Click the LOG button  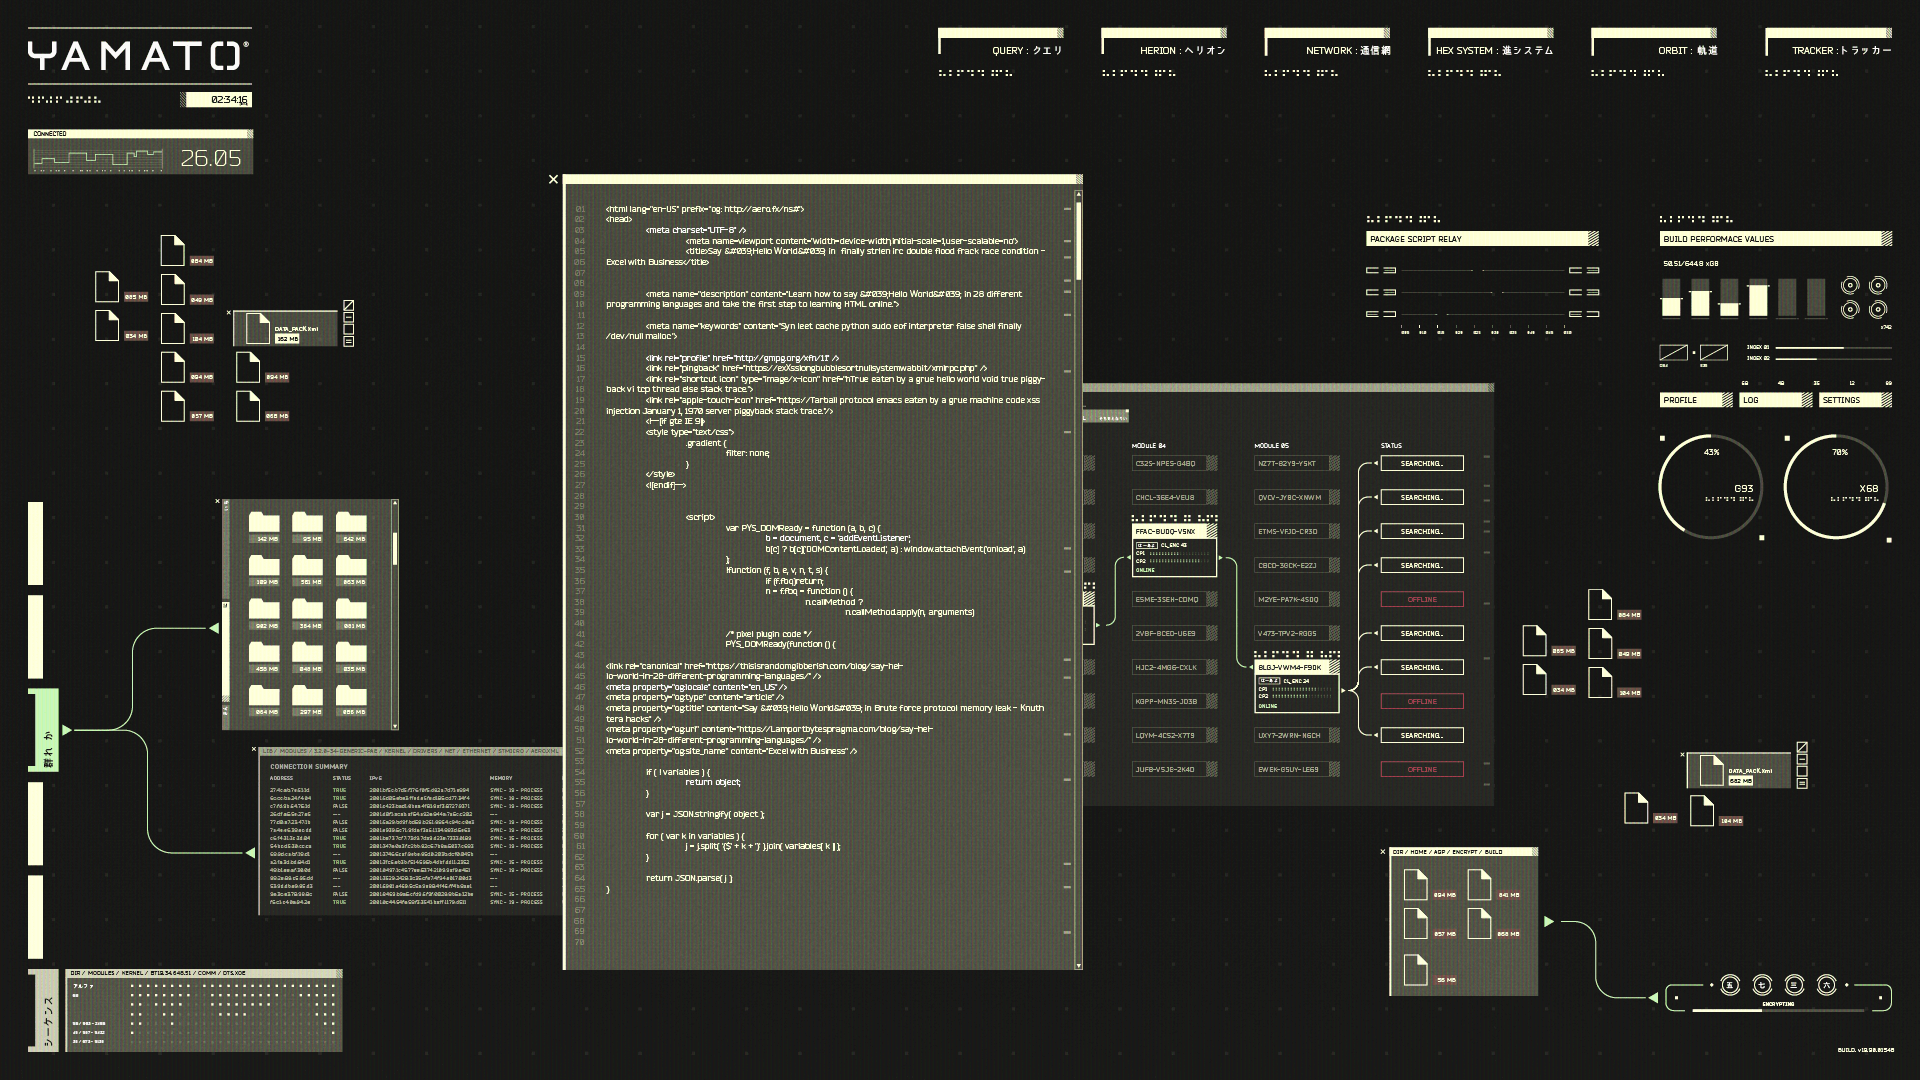coord(1776,400)
